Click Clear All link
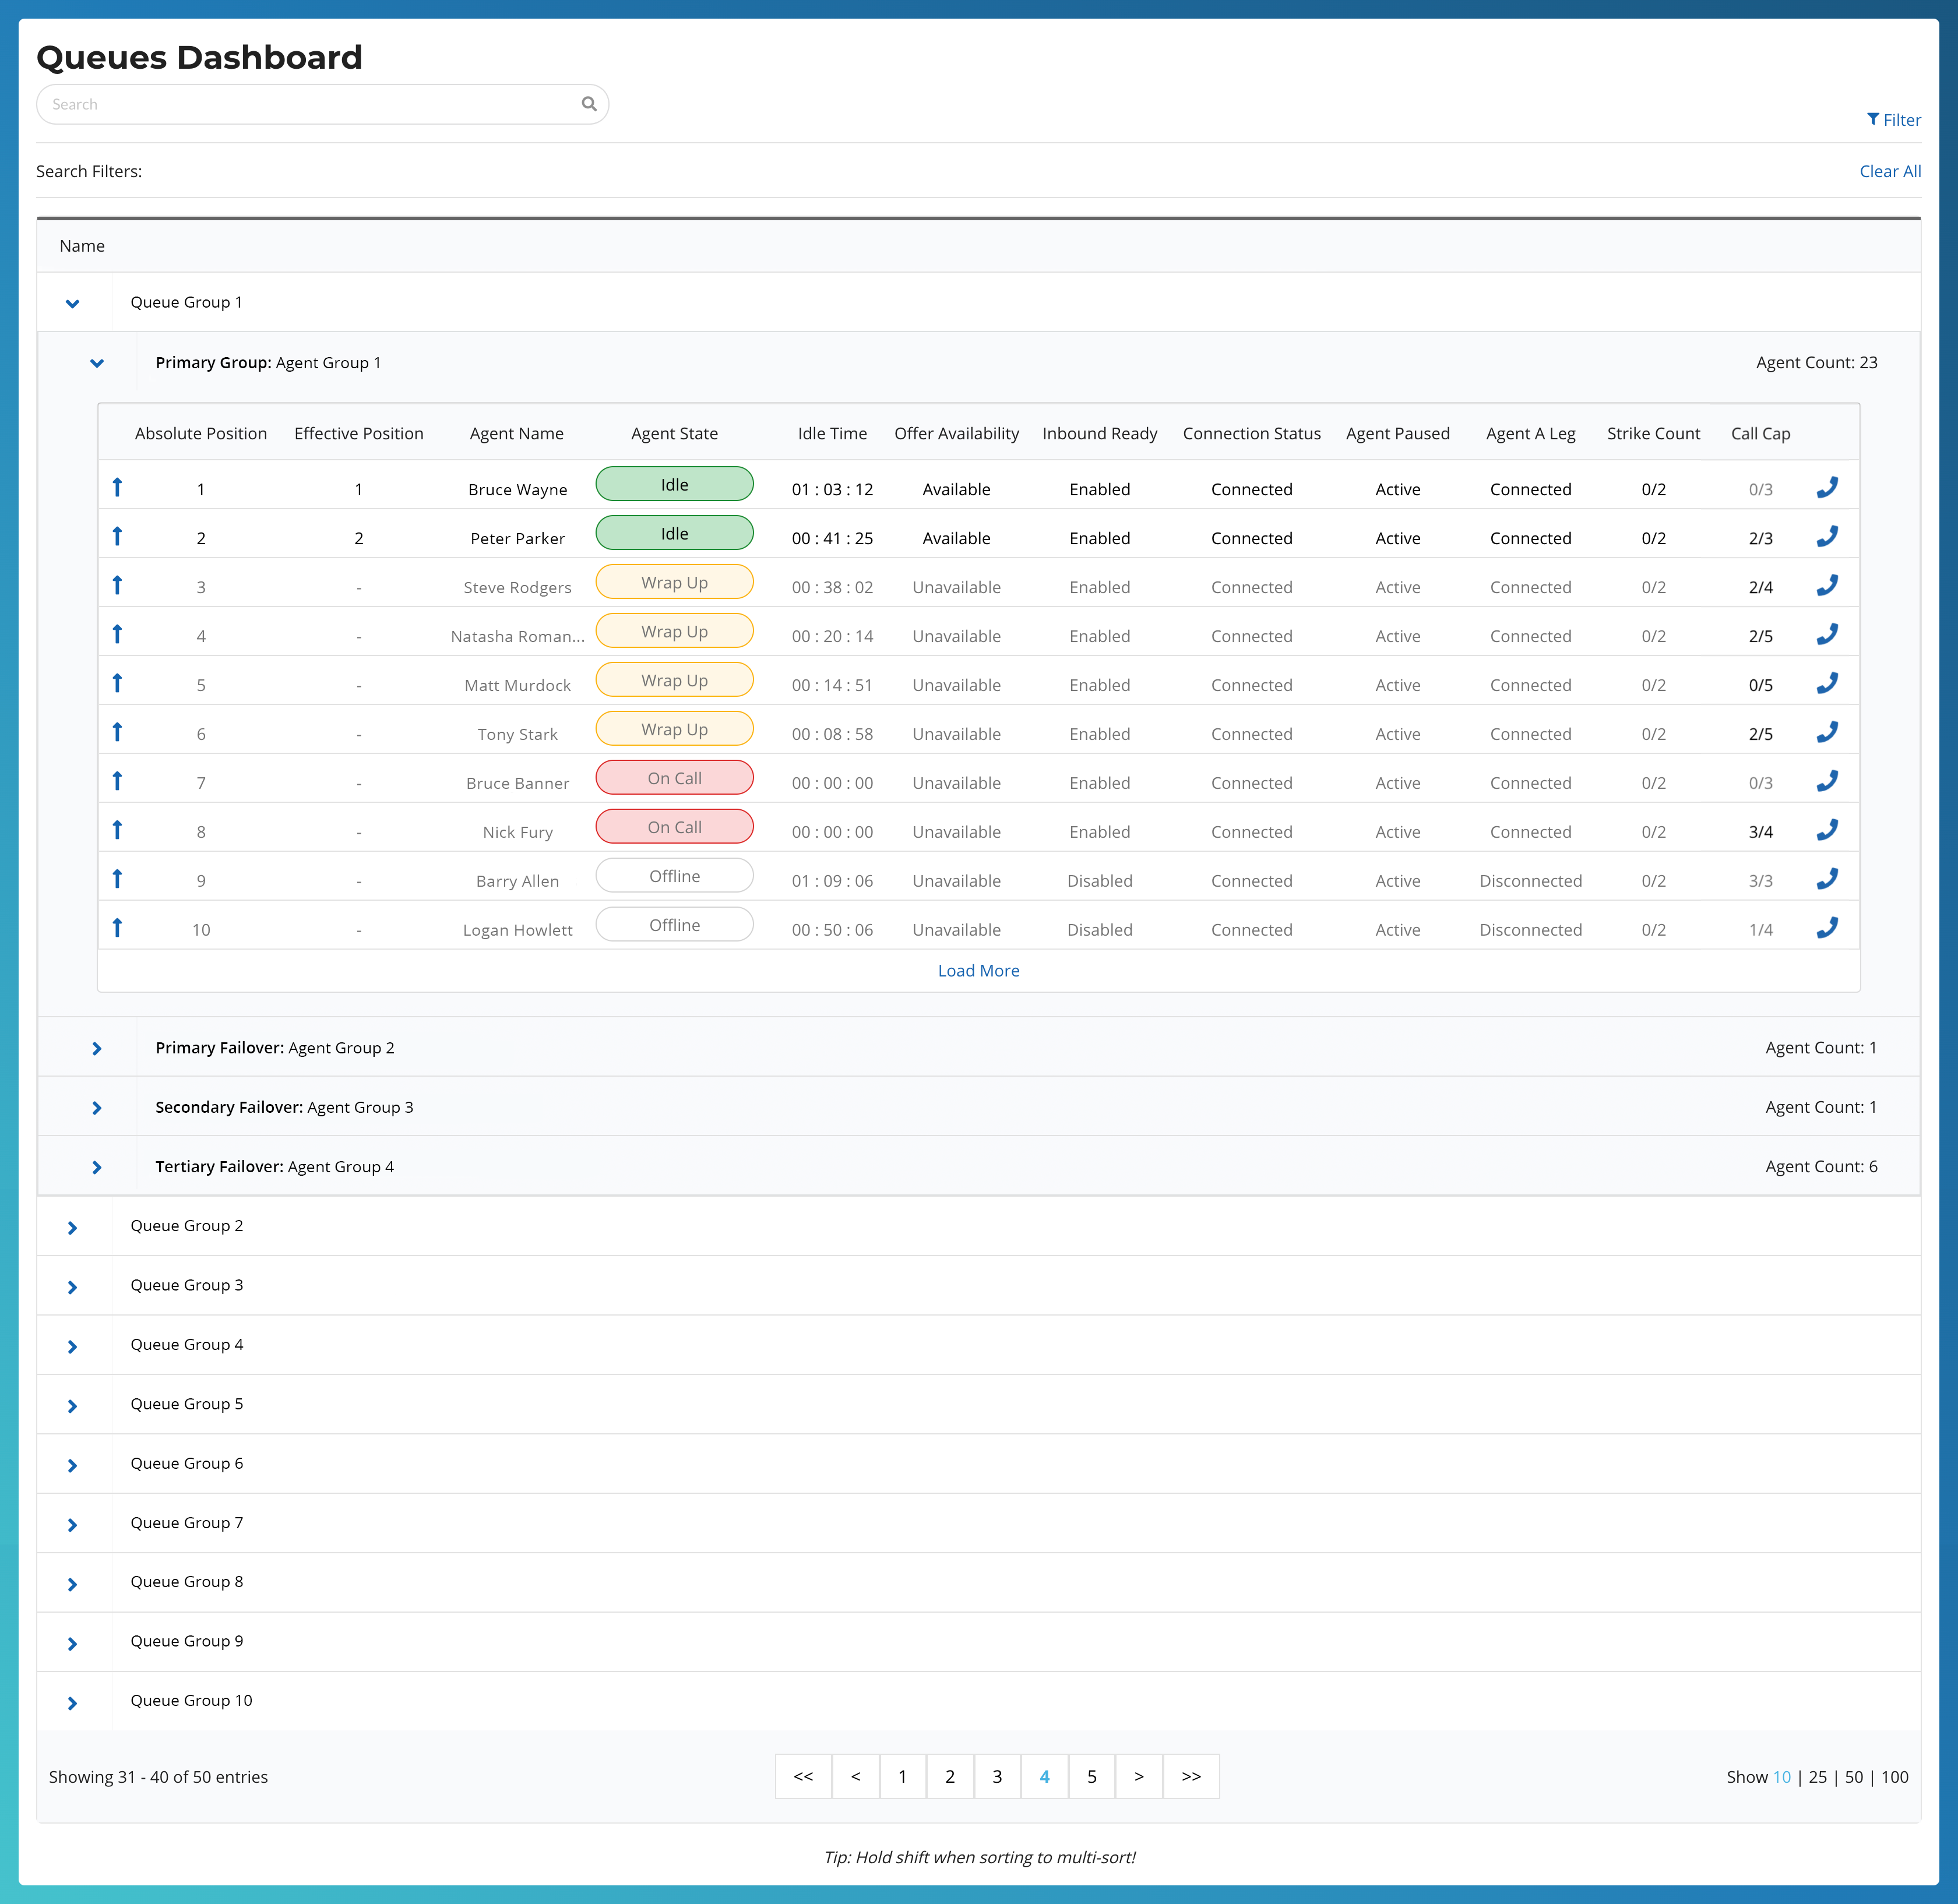This screenshot has width=1958, height=1904. point(1890,171)
